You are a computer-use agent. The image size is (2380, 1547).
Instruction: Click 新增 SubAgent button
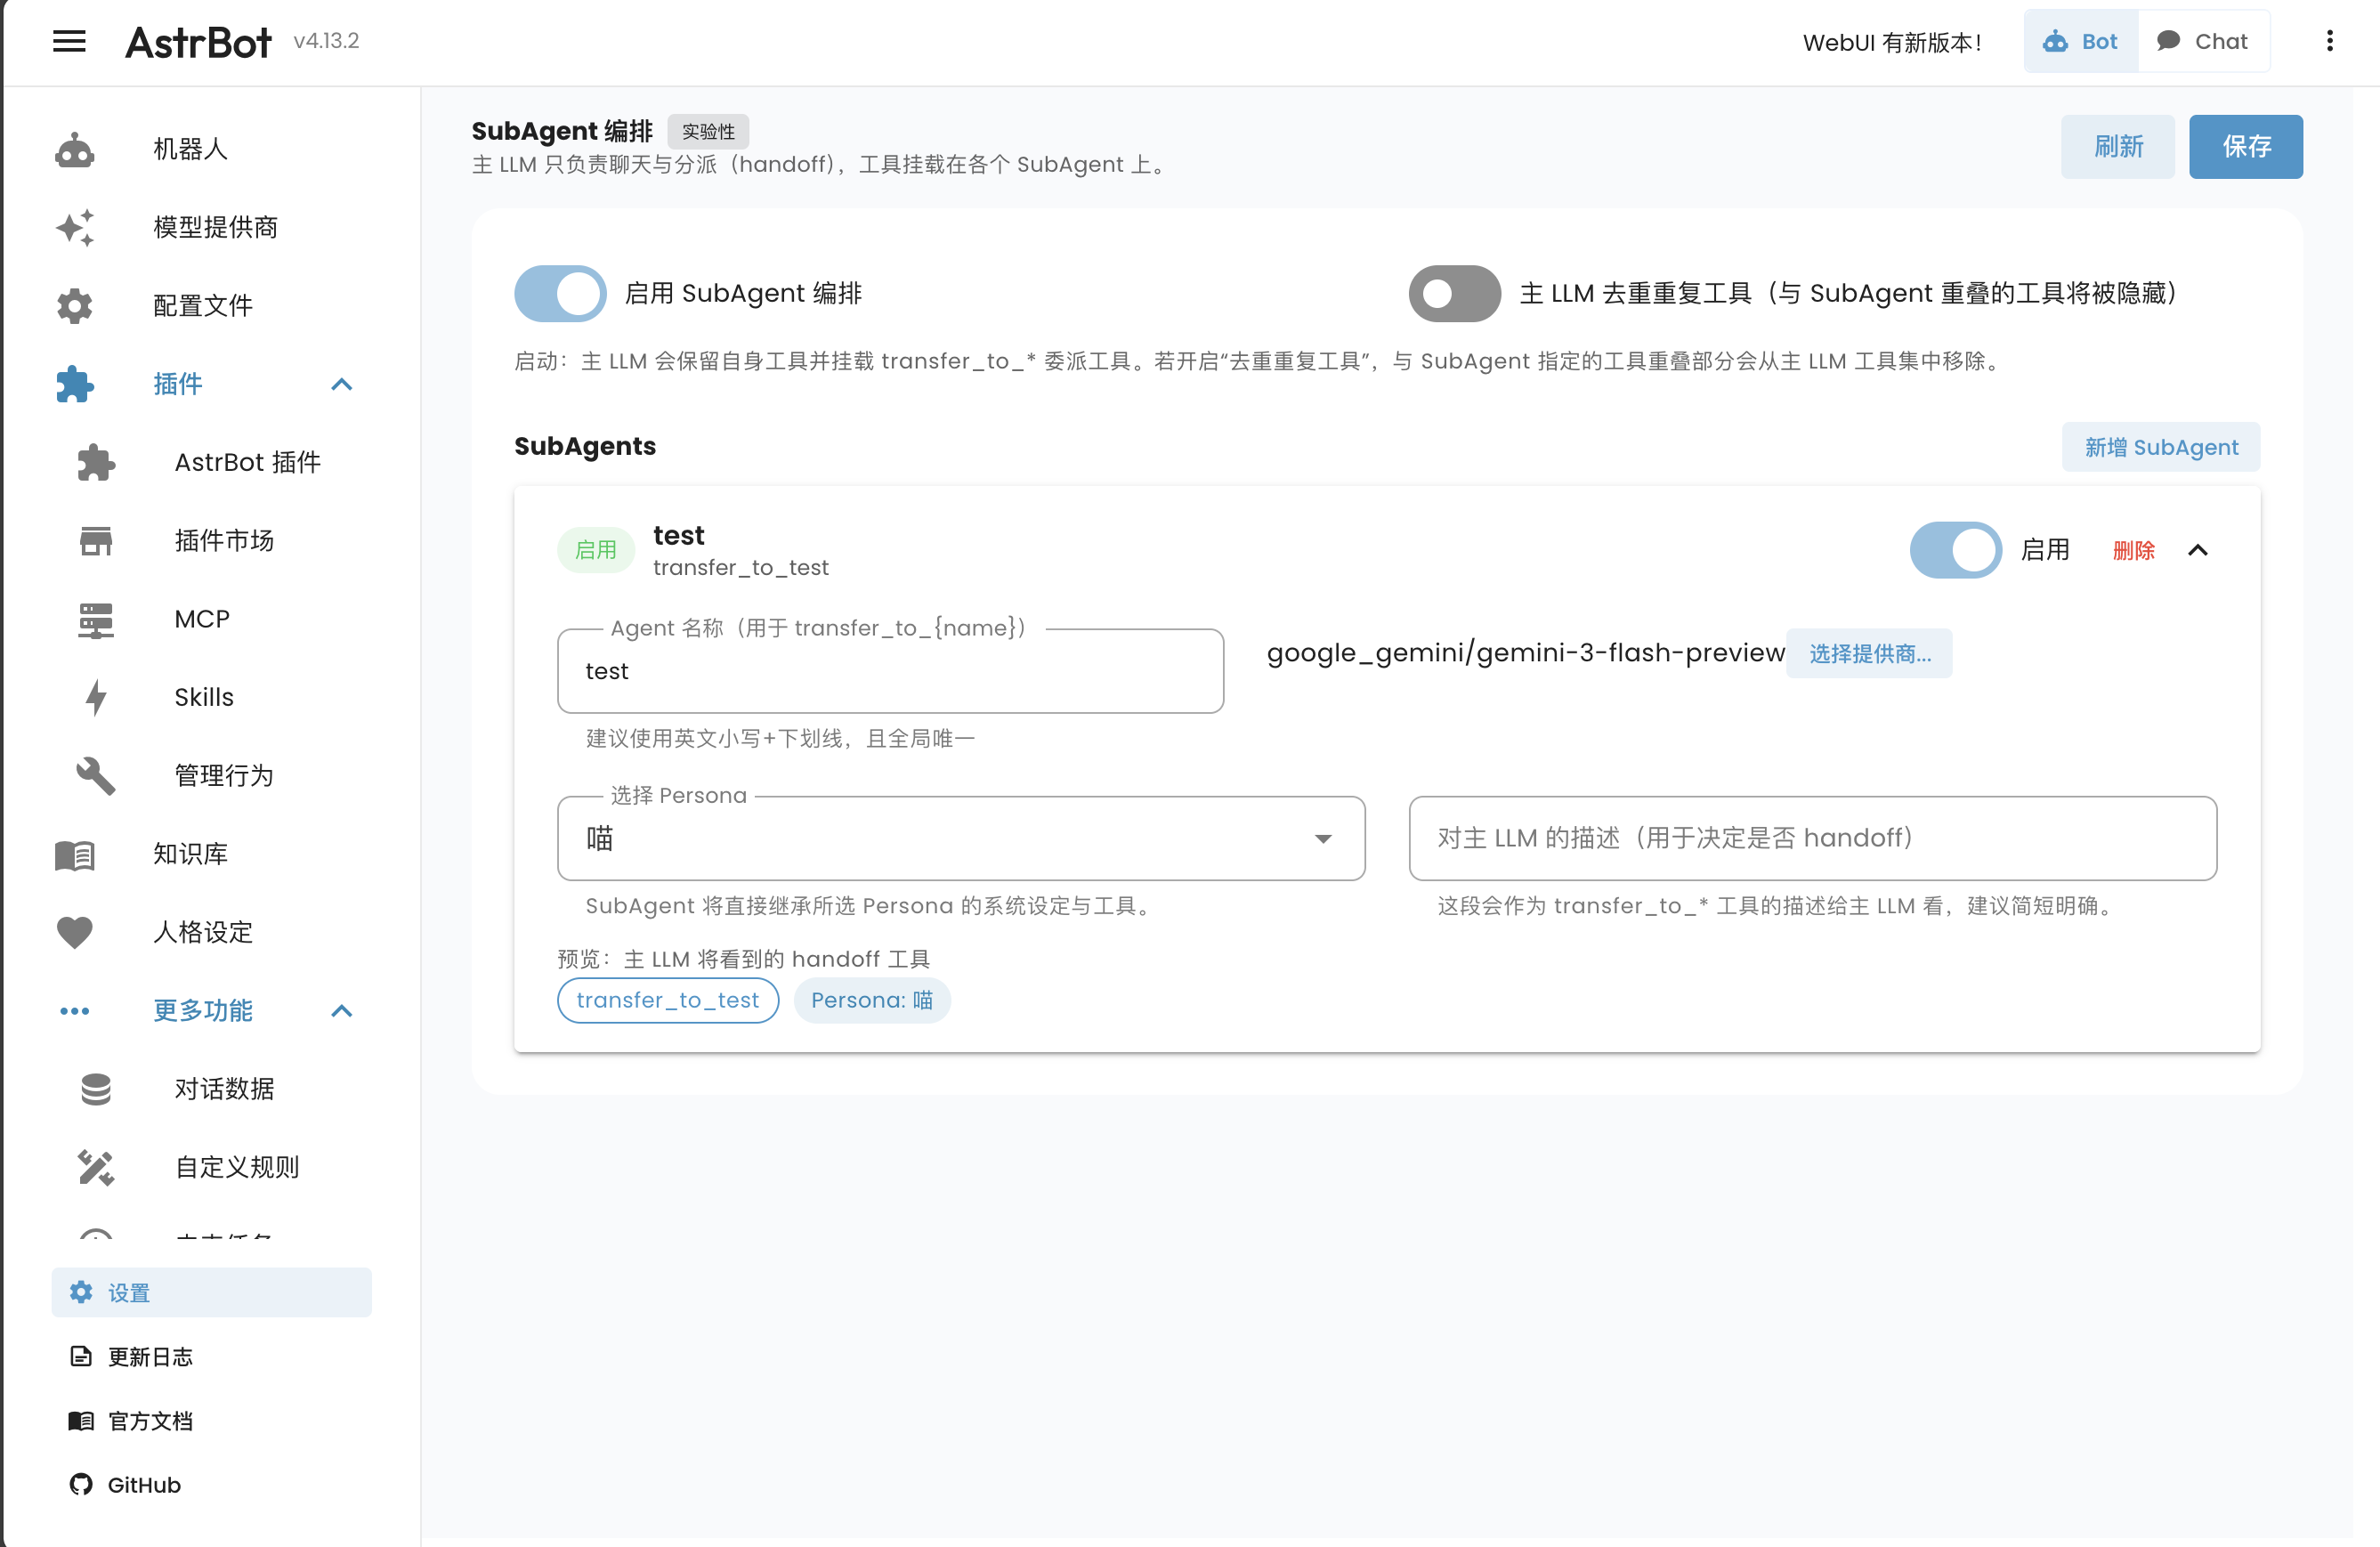(2160, 447)
